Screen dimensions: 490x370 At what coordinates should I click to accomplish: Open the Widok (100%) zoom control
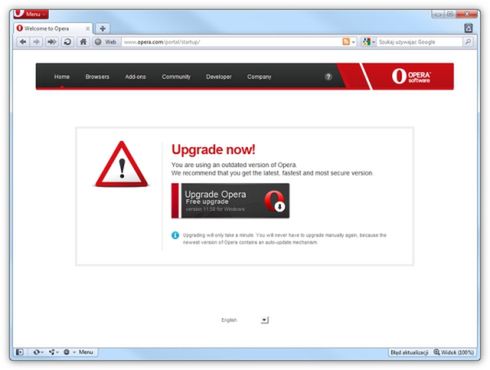click(454, 352)
